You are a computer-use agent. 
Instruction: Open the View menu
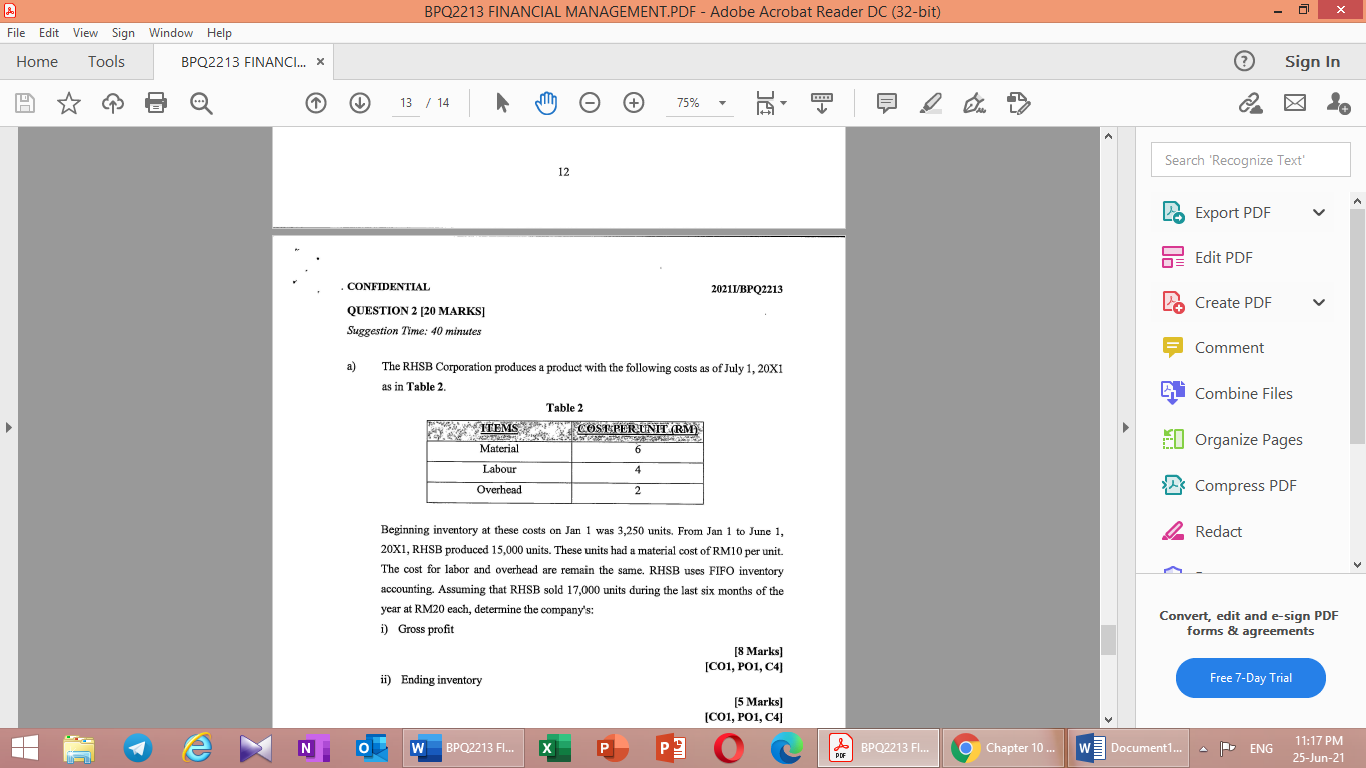pos(85,32)
